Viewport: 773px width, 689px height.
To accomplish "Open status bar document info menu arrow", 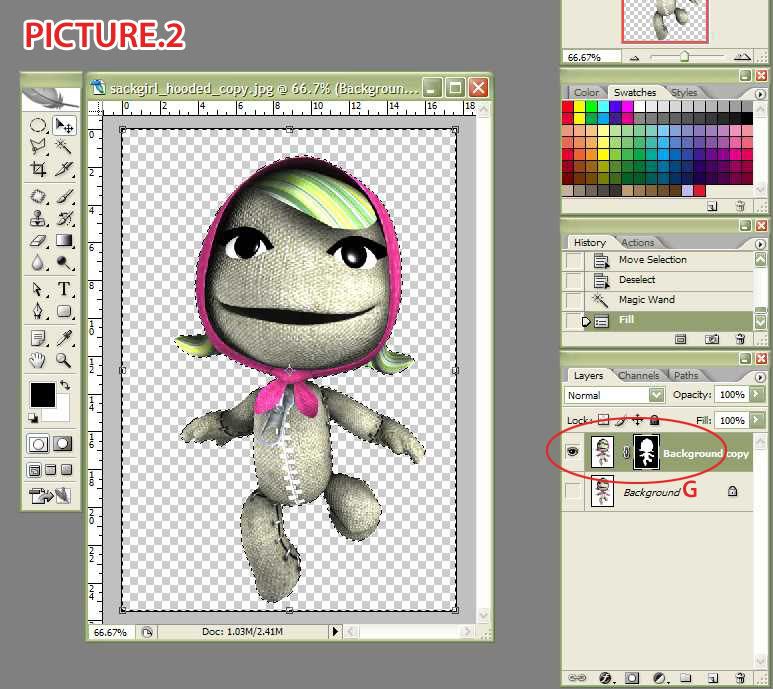I will click(x=335, y=631).
